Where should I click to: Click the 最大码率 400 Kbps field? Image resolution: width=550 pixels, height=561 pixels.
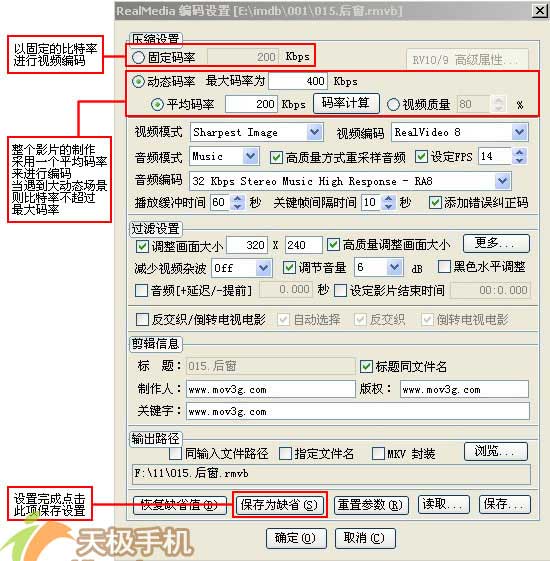click(298, 81)
